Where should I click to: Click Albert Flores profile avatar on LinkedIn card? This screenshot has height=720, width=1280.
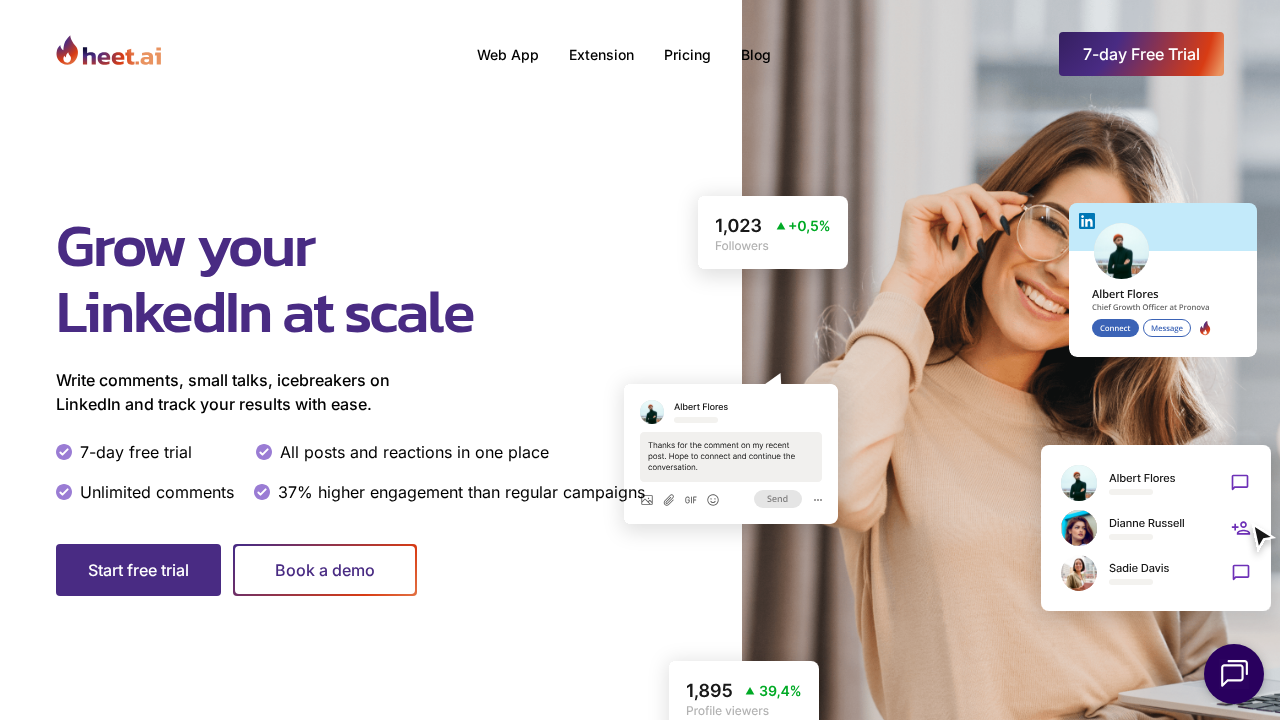click(1121, 251)
